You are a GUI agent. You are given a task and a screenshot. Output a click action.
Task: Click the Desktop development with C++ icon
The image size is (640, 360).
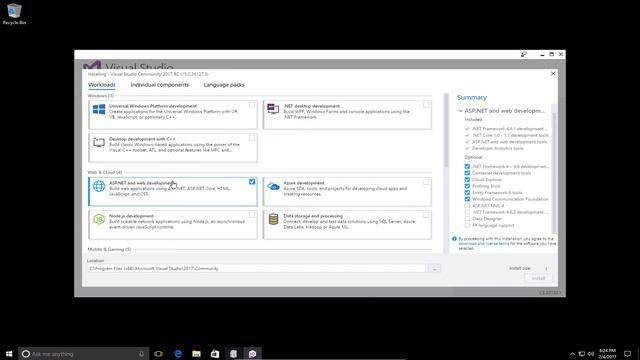point(99,142)
